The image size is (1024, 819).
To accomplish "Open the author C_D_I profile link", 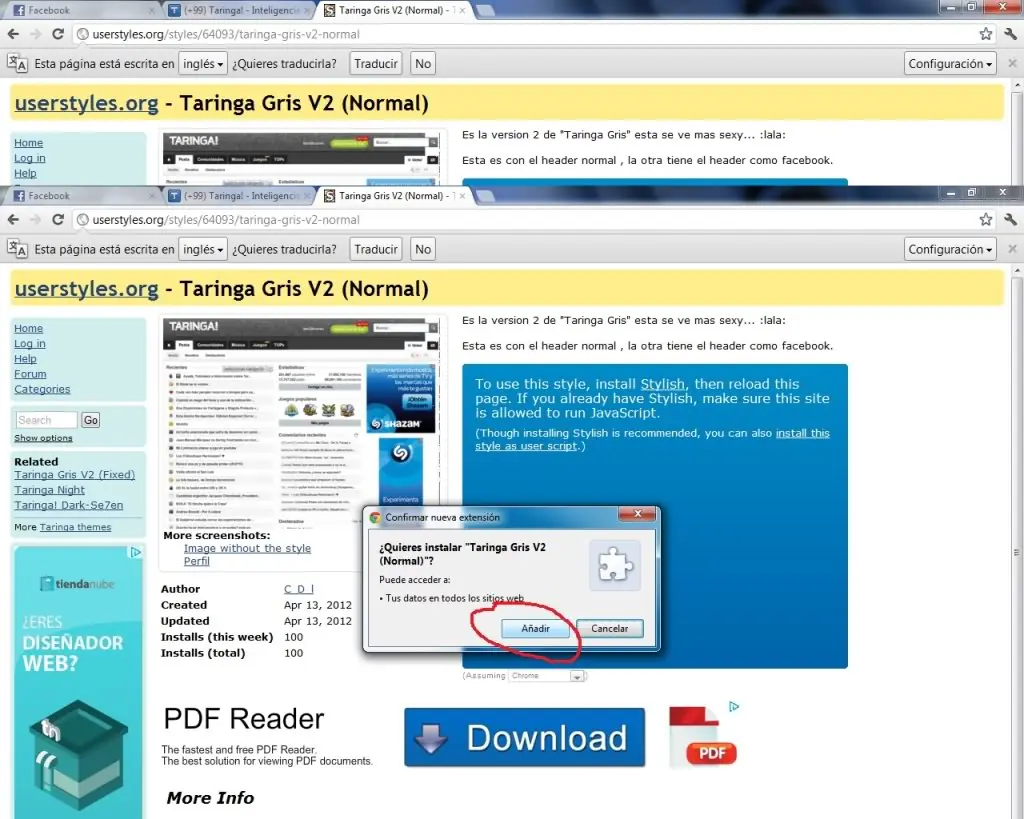I will (x=299, y=589).
